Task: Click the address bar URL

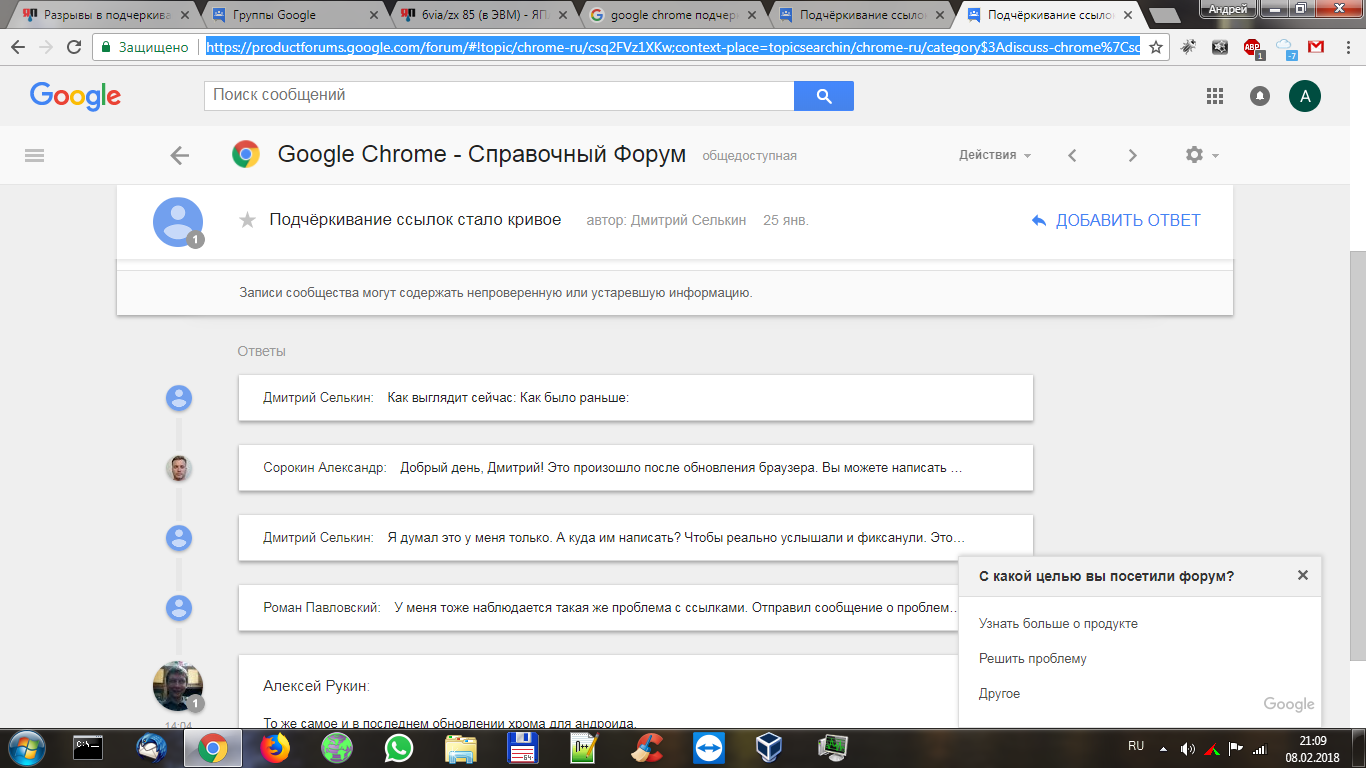Action: tap(672, 47)
